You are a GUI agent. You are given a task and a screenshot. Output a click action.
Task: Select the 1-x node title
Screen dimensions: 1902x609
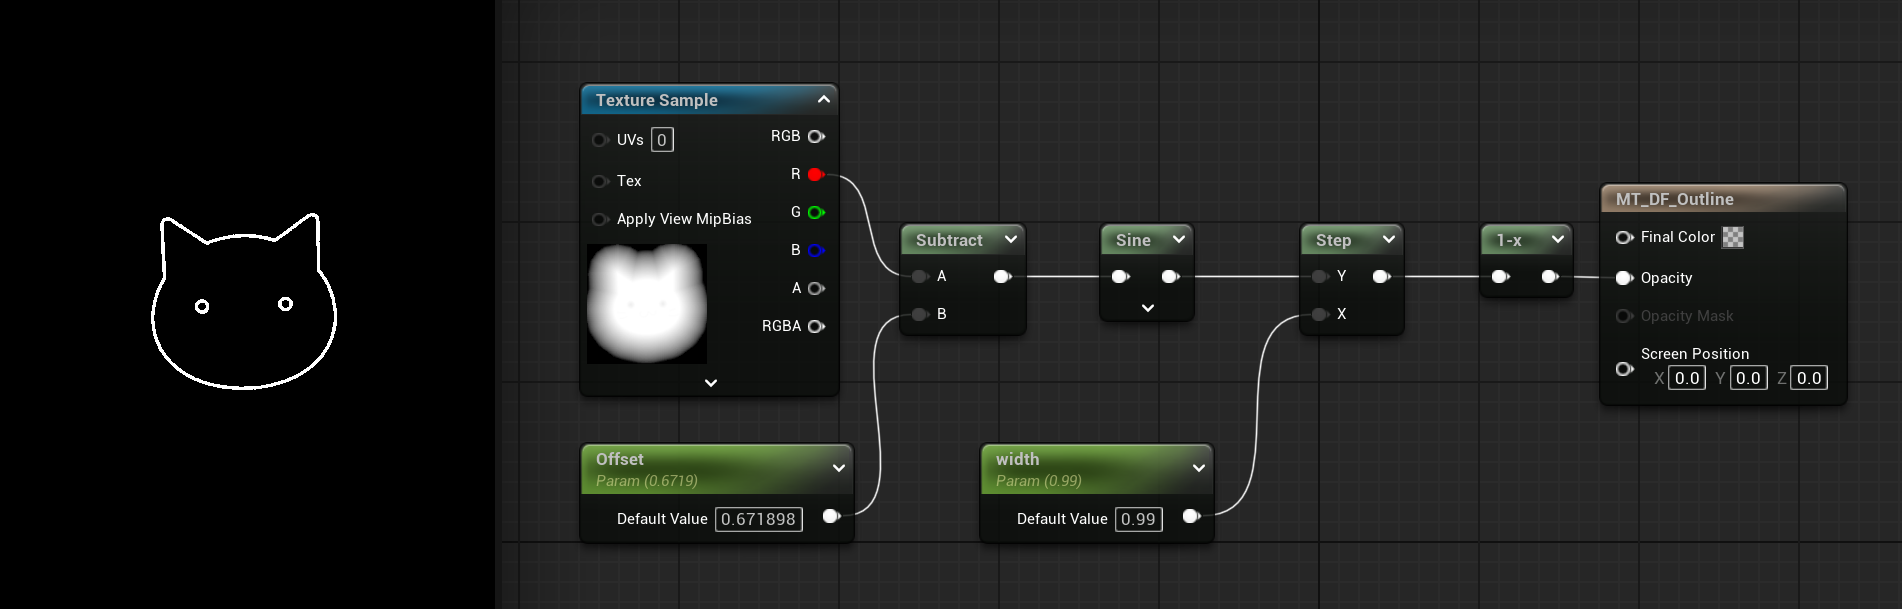coord(1508,241)
